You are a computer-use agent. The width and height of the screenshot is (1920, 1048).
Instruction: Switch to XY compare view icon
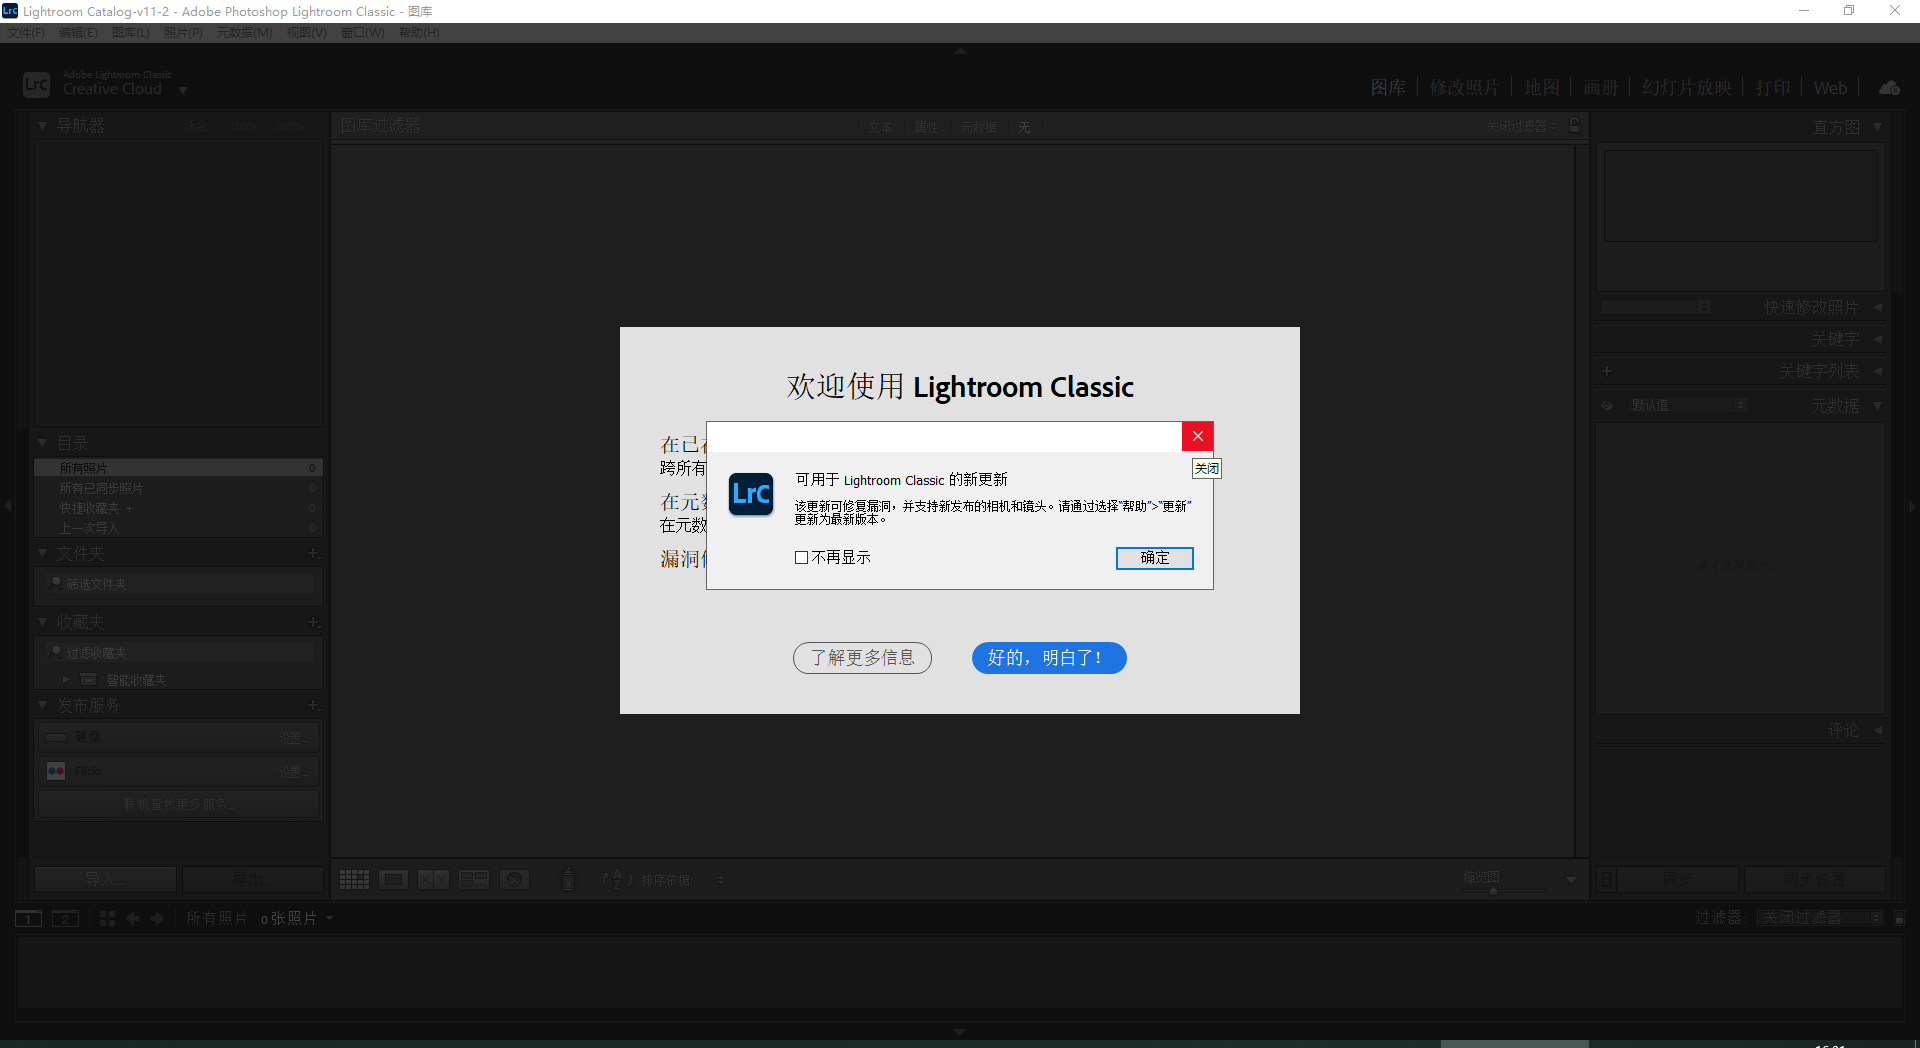(x=433, y=880)
